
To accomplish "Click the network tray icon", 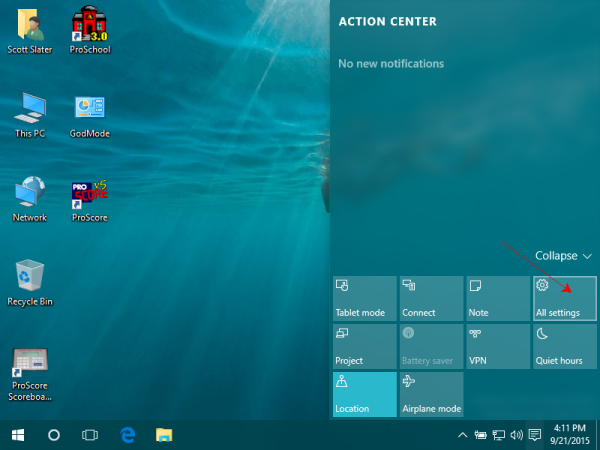I will pyautogui.click(x=499, y=435).
